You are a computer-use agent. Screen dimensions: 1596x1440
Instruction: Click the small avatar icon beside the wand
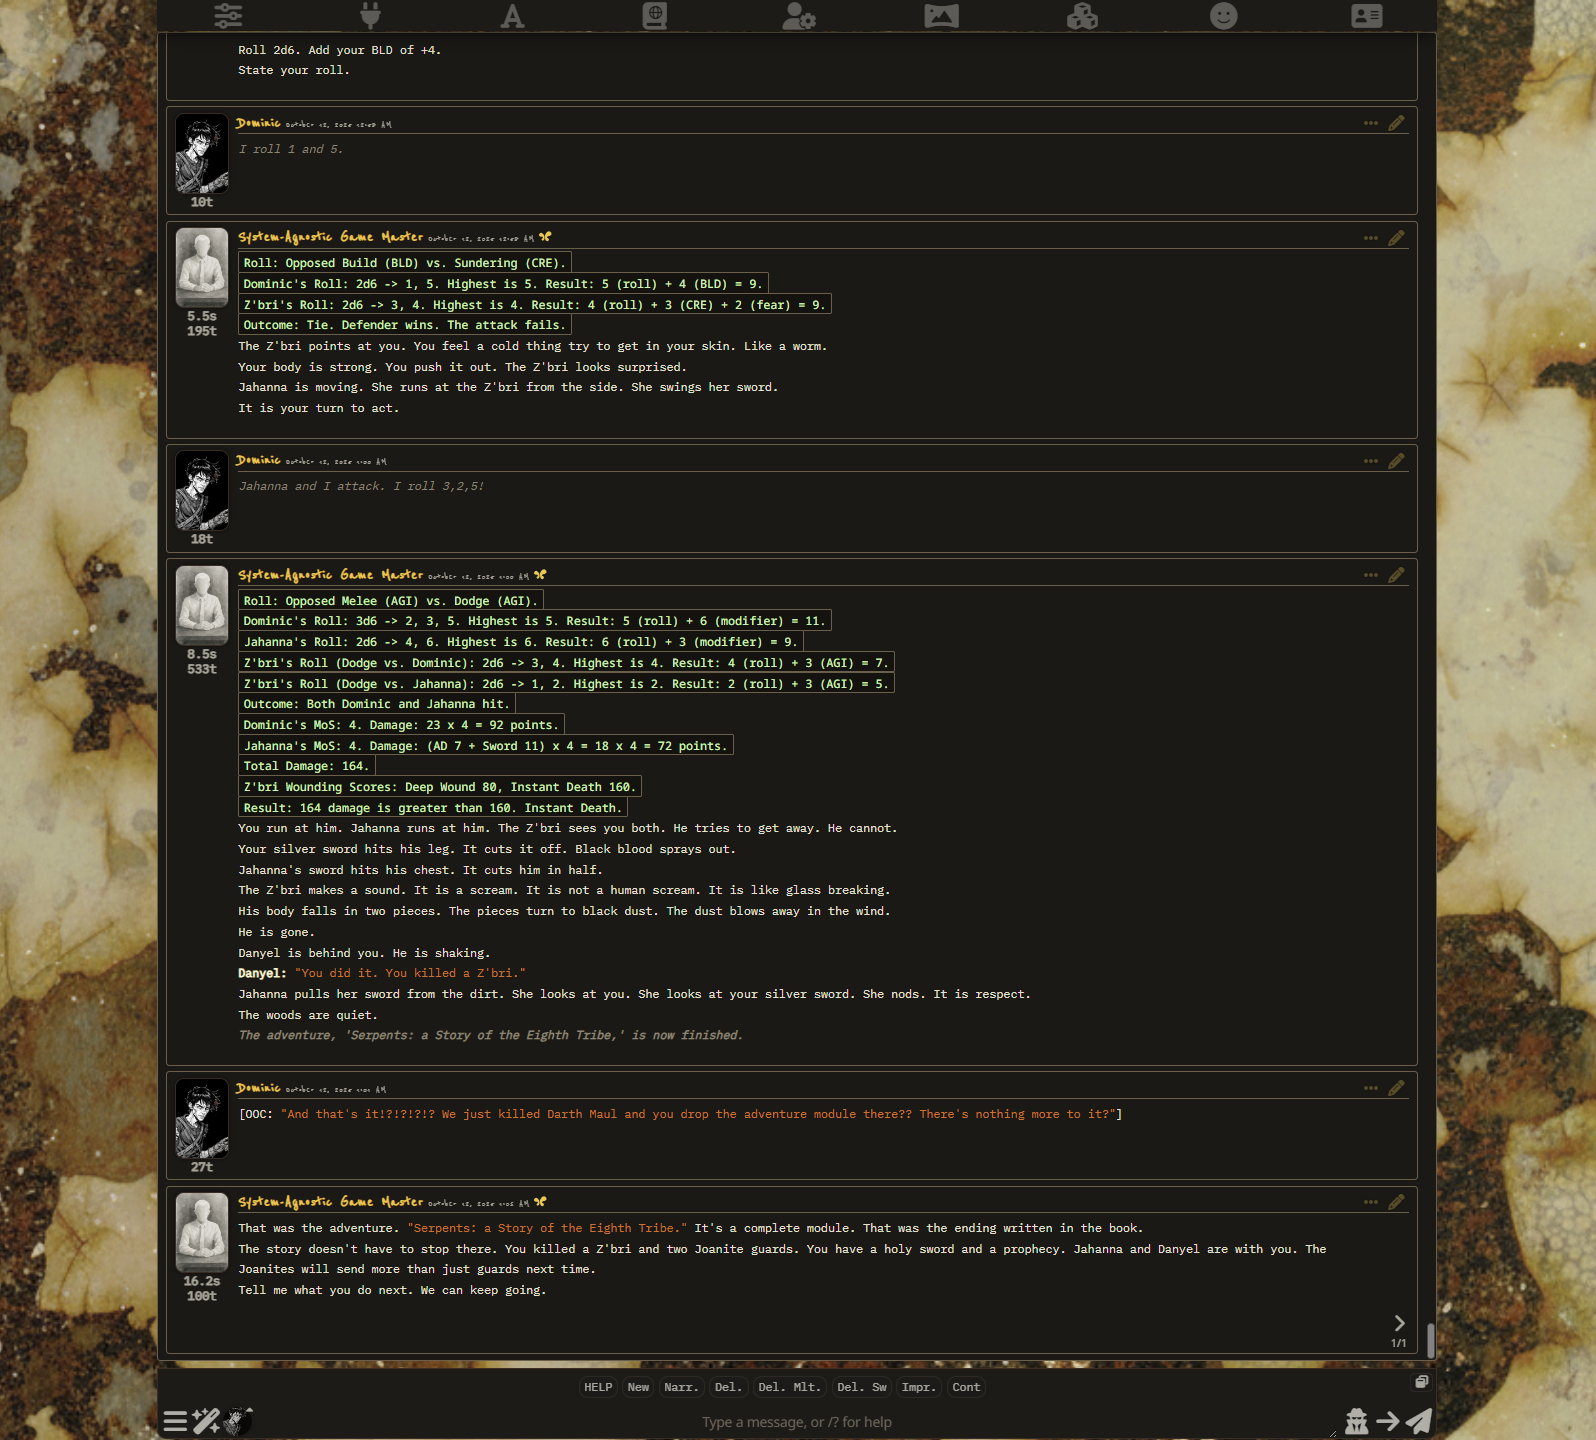pos(238,1420)
